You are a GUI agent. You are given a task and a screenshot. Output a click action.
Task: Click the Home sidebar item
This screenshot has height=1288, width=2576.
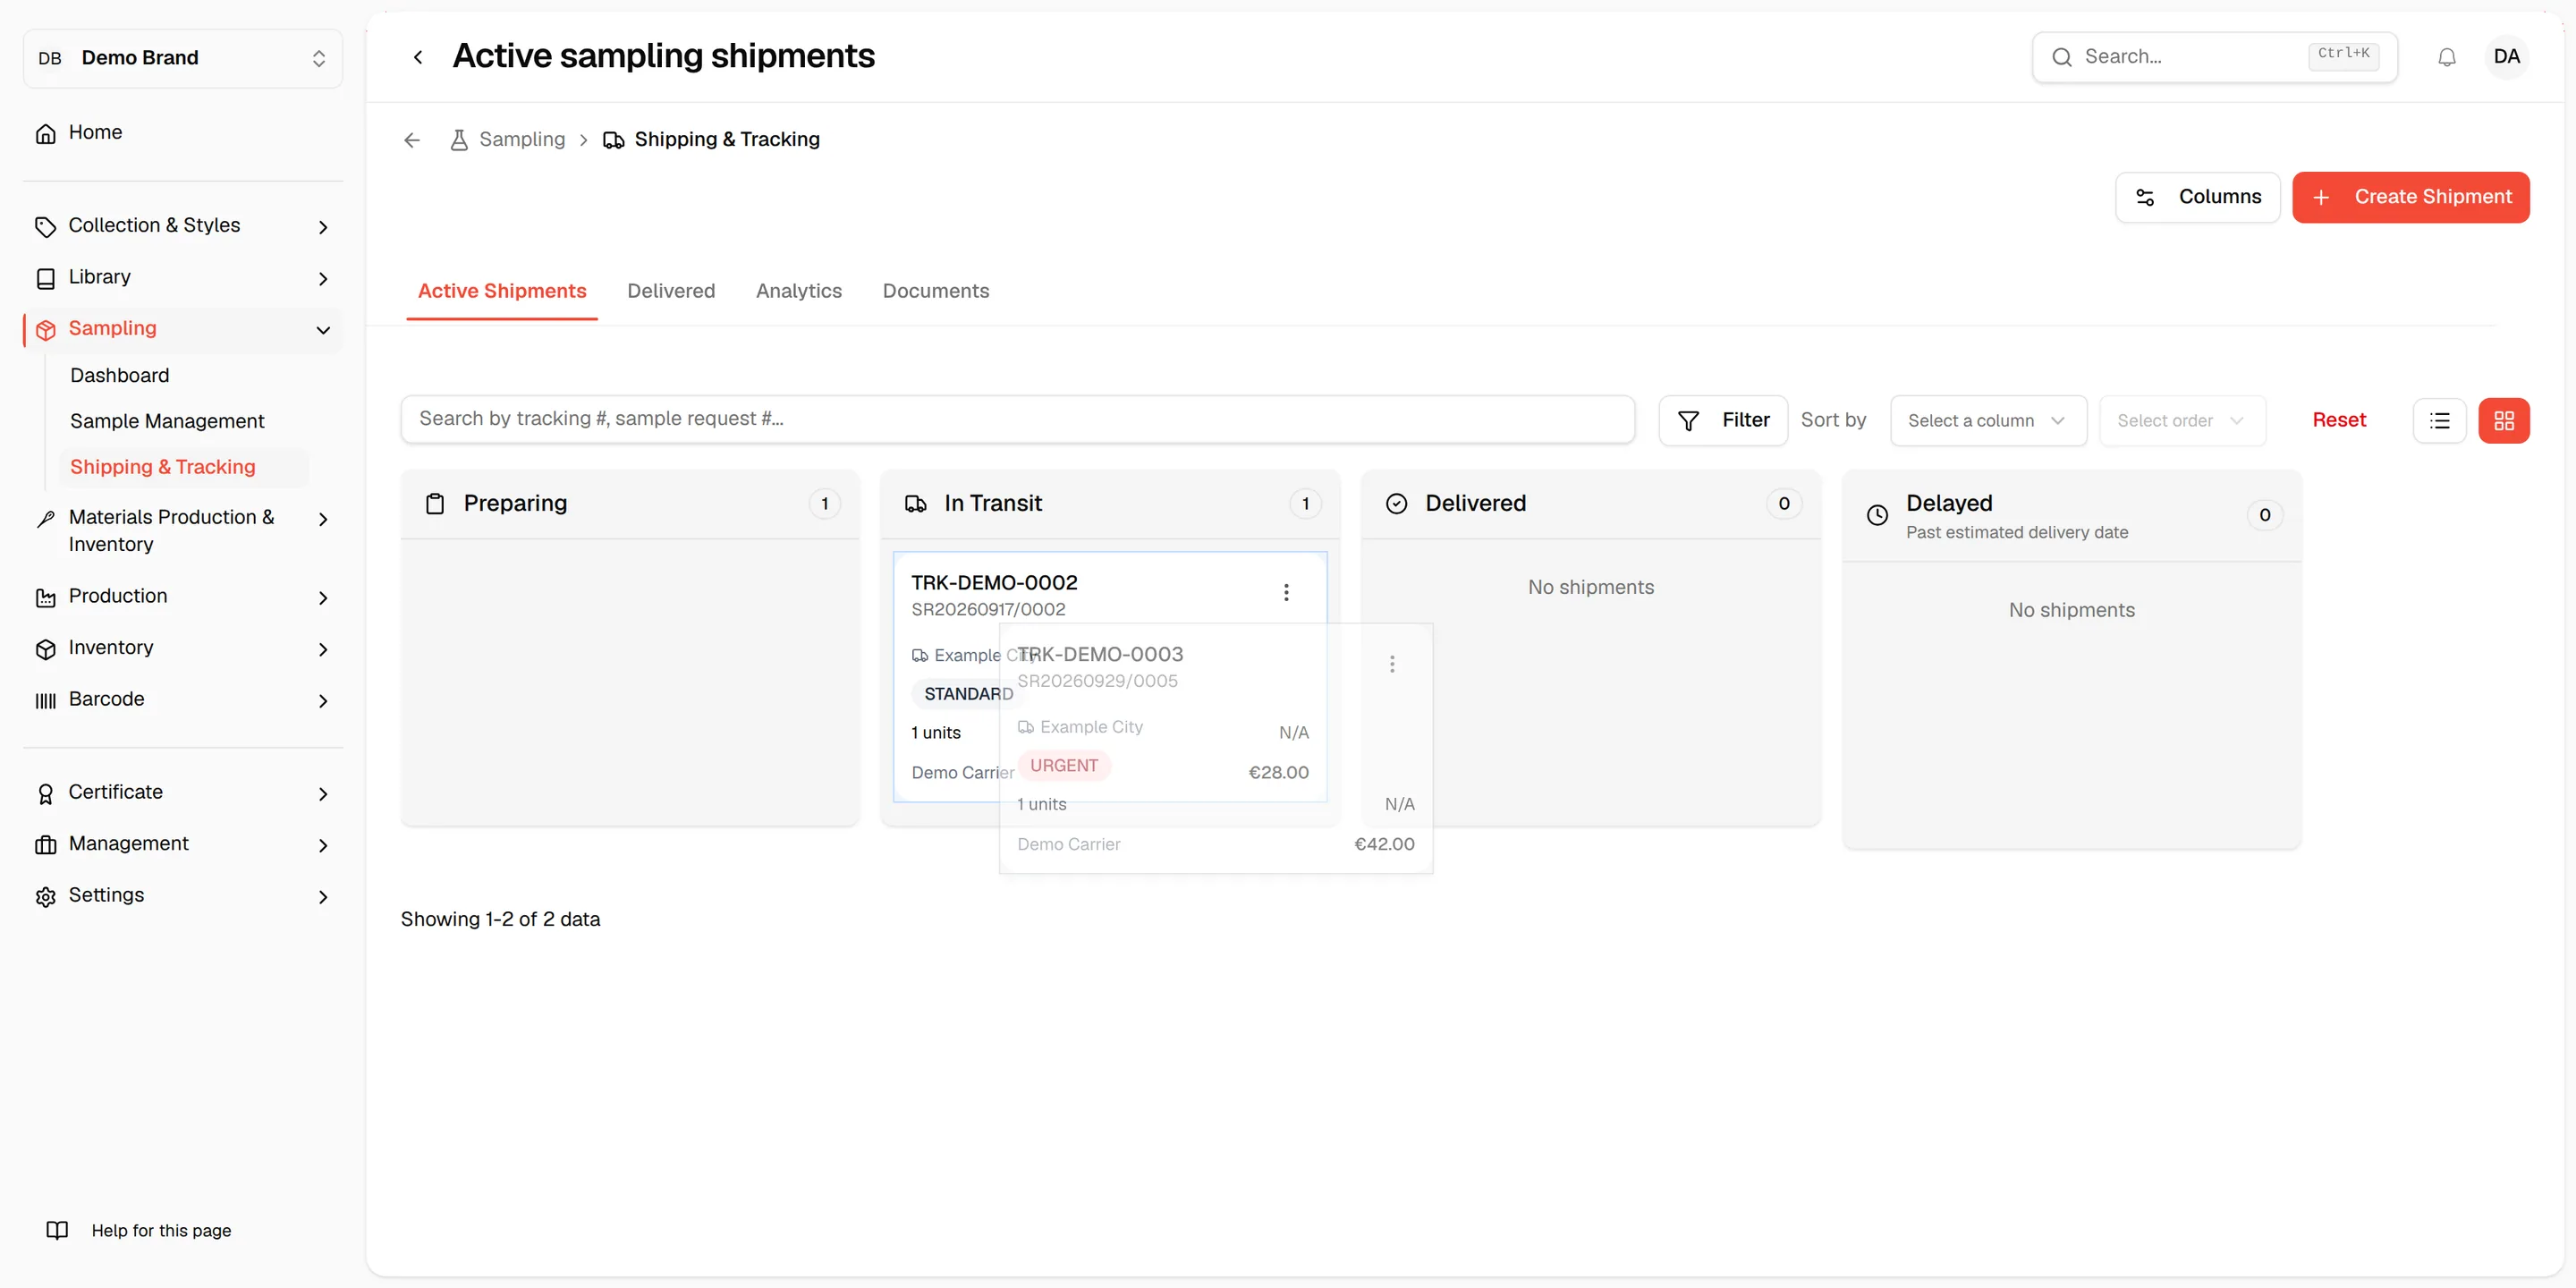point(182,133)
